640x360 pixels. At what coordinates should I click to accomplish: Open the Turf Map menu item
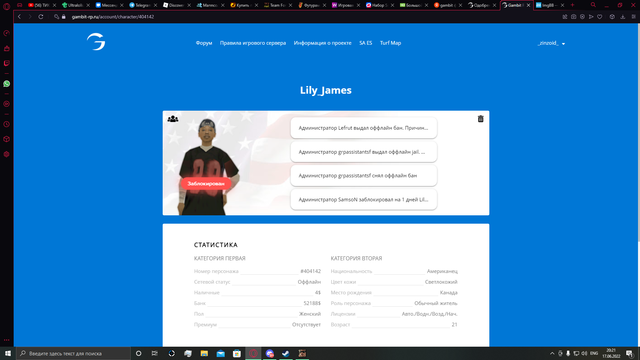(390, 43)
